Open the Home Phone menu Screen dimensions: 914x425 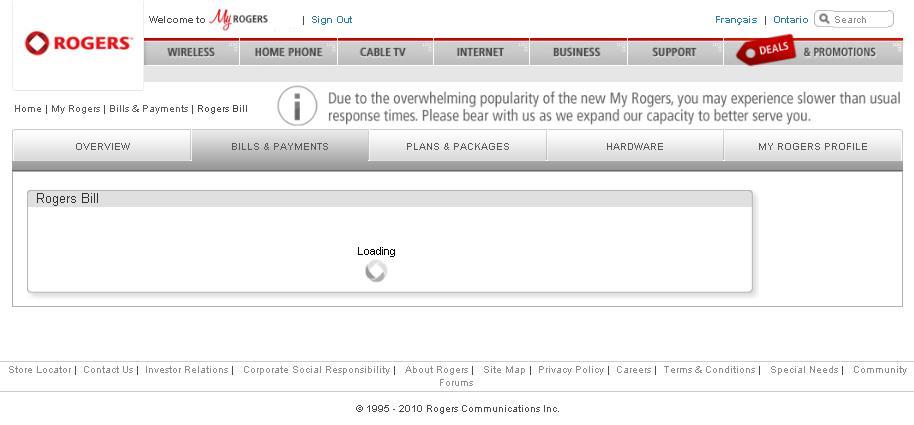(289, 52)
